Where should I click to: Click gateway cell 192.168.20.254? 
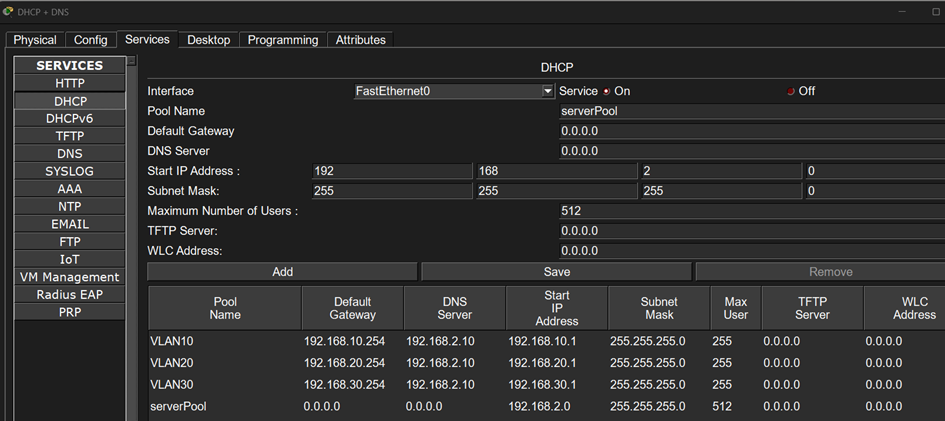click(344, 363)
